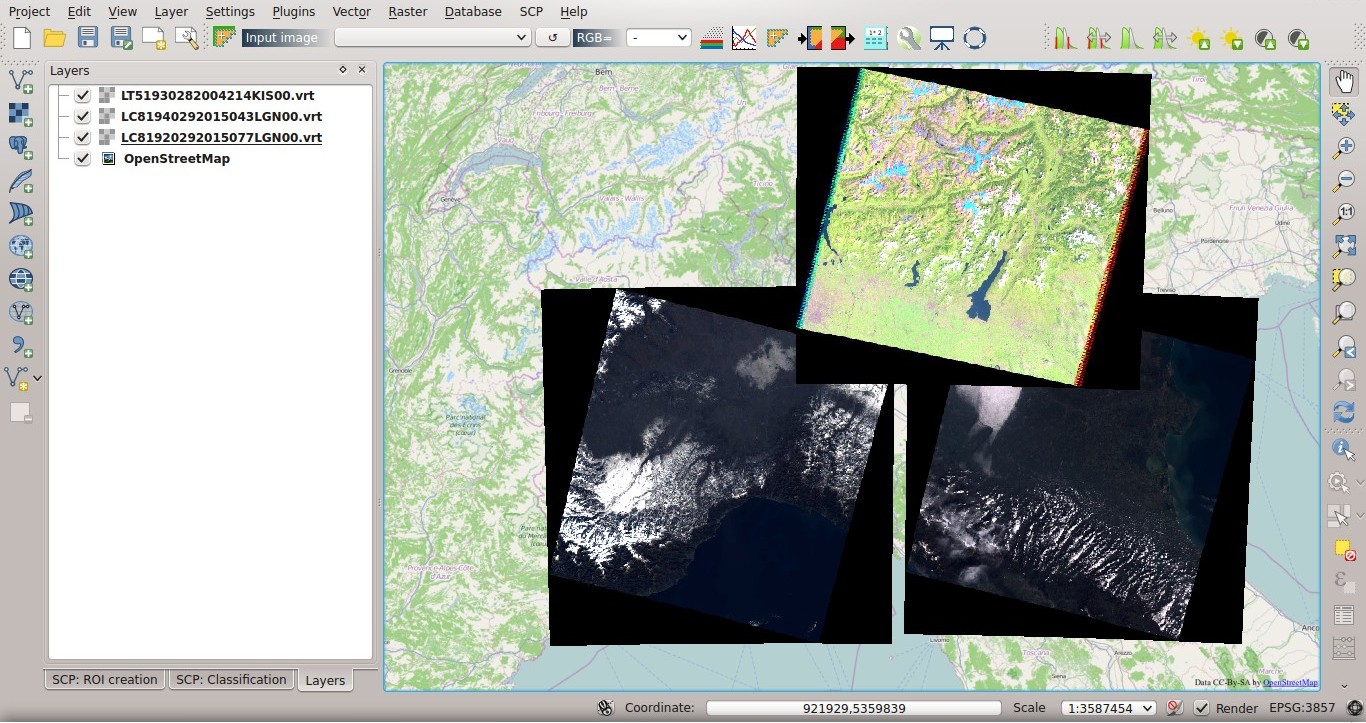
Task: Open the SCP spectral signature plot
Action: point(744,38)
